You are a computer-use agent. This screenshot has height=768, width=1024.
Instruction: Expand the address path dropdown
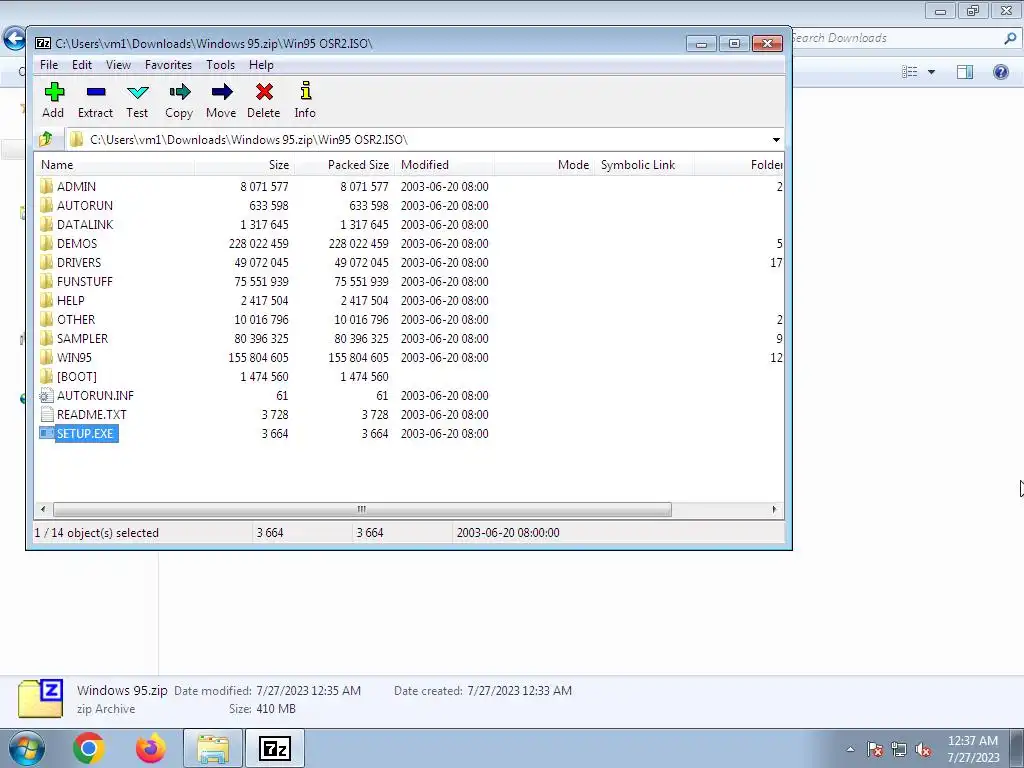pyautogui.click(x=776, y=140)
